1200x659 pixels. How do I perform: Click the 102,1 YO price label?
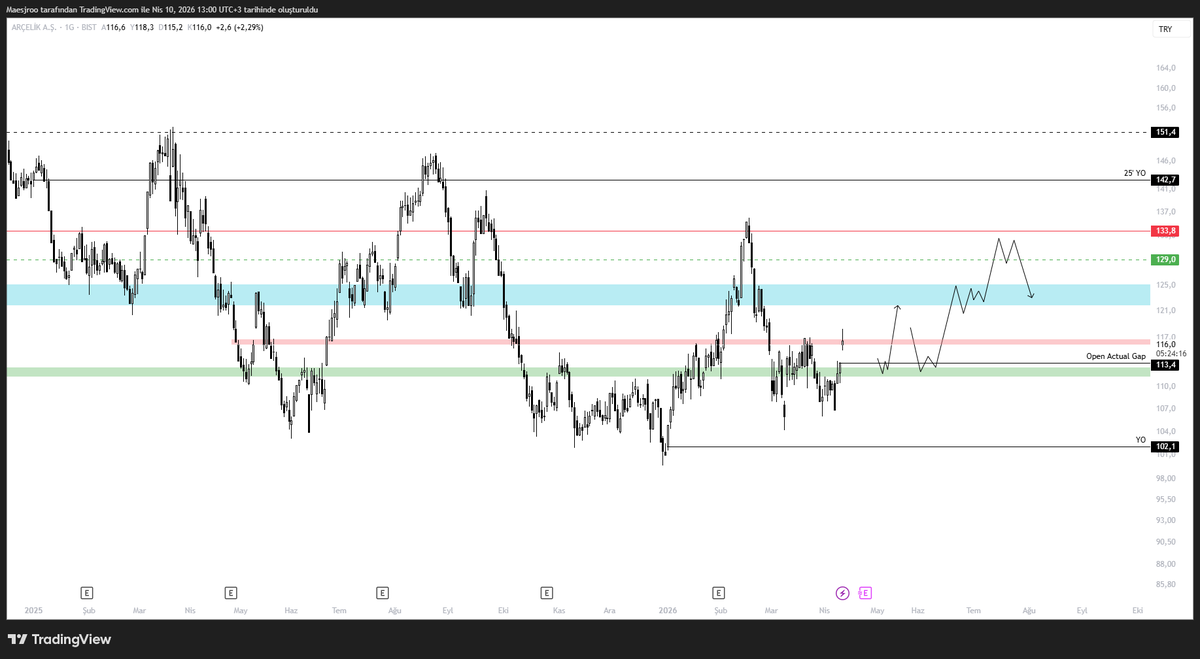1166,447
